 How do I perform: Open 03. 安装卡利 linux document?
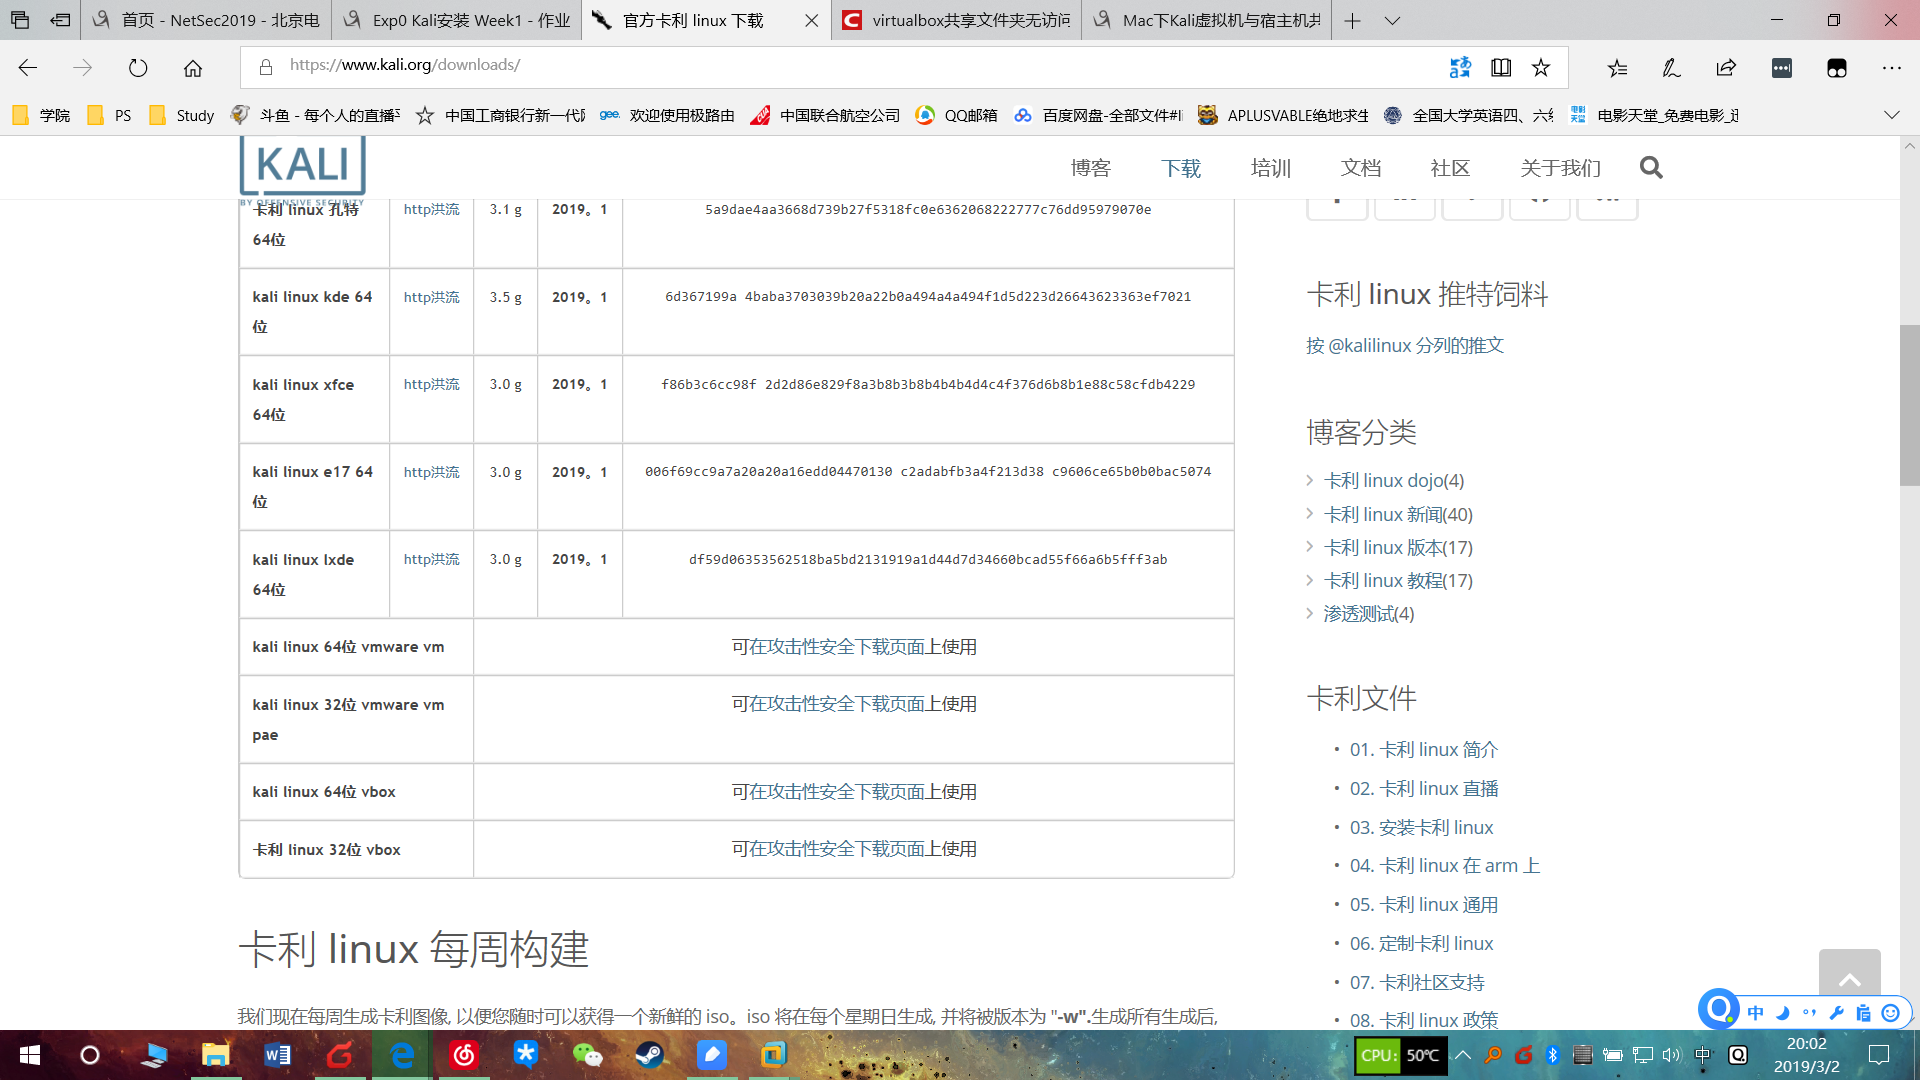point(1421,828)
